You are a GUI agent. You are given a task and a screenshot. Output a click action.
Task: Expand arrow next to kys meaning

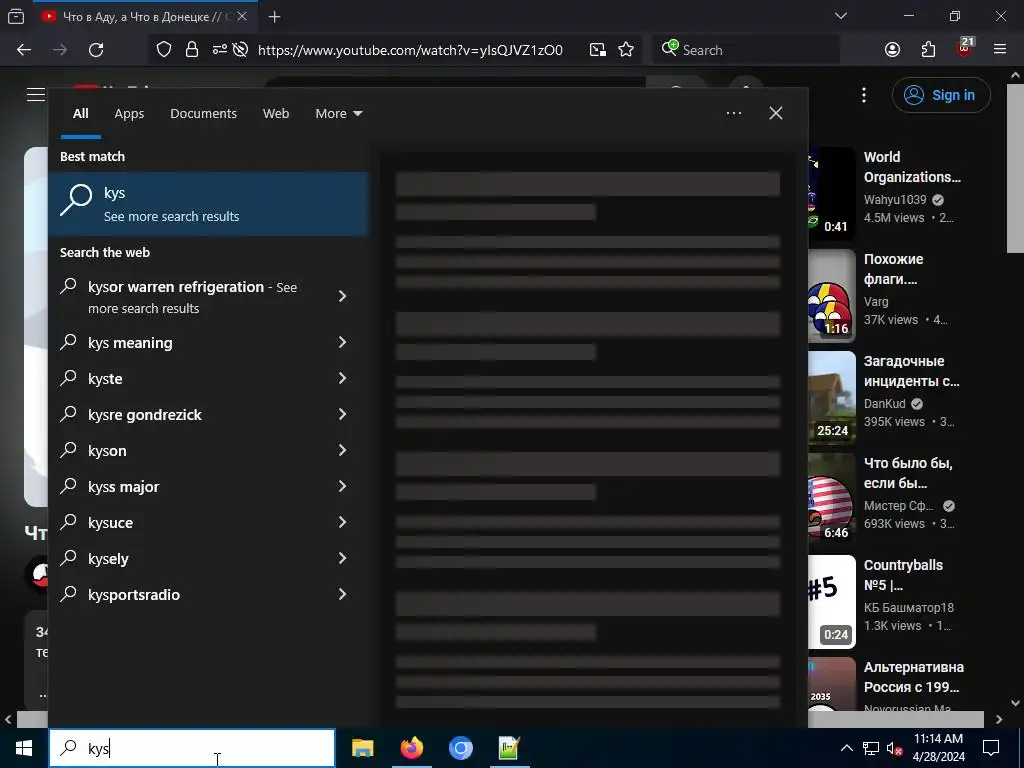342,342
